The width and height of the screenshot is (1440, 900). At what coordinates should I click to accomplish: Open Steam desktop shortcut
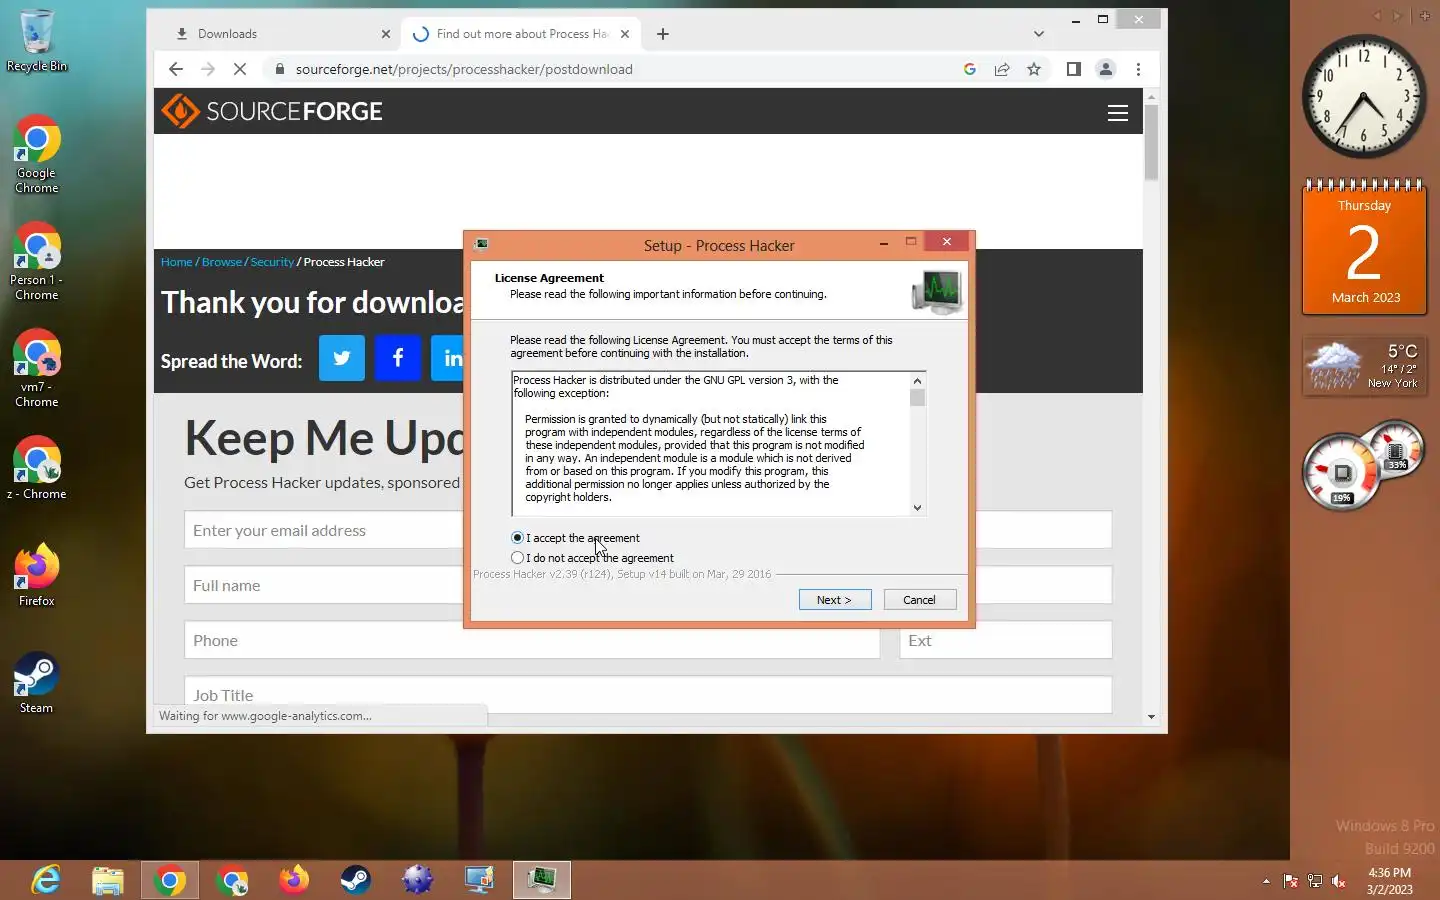(37, 683)
